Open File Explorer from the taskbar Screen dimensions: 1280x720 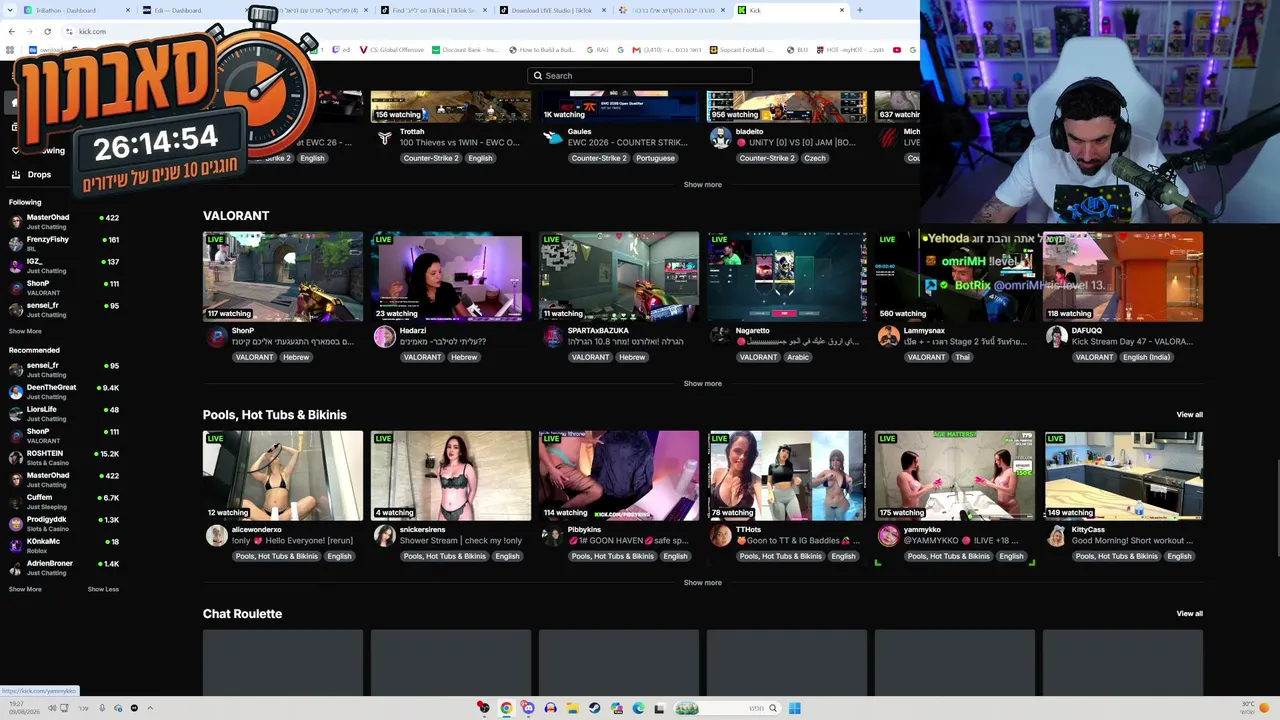(x=572, y=708)
